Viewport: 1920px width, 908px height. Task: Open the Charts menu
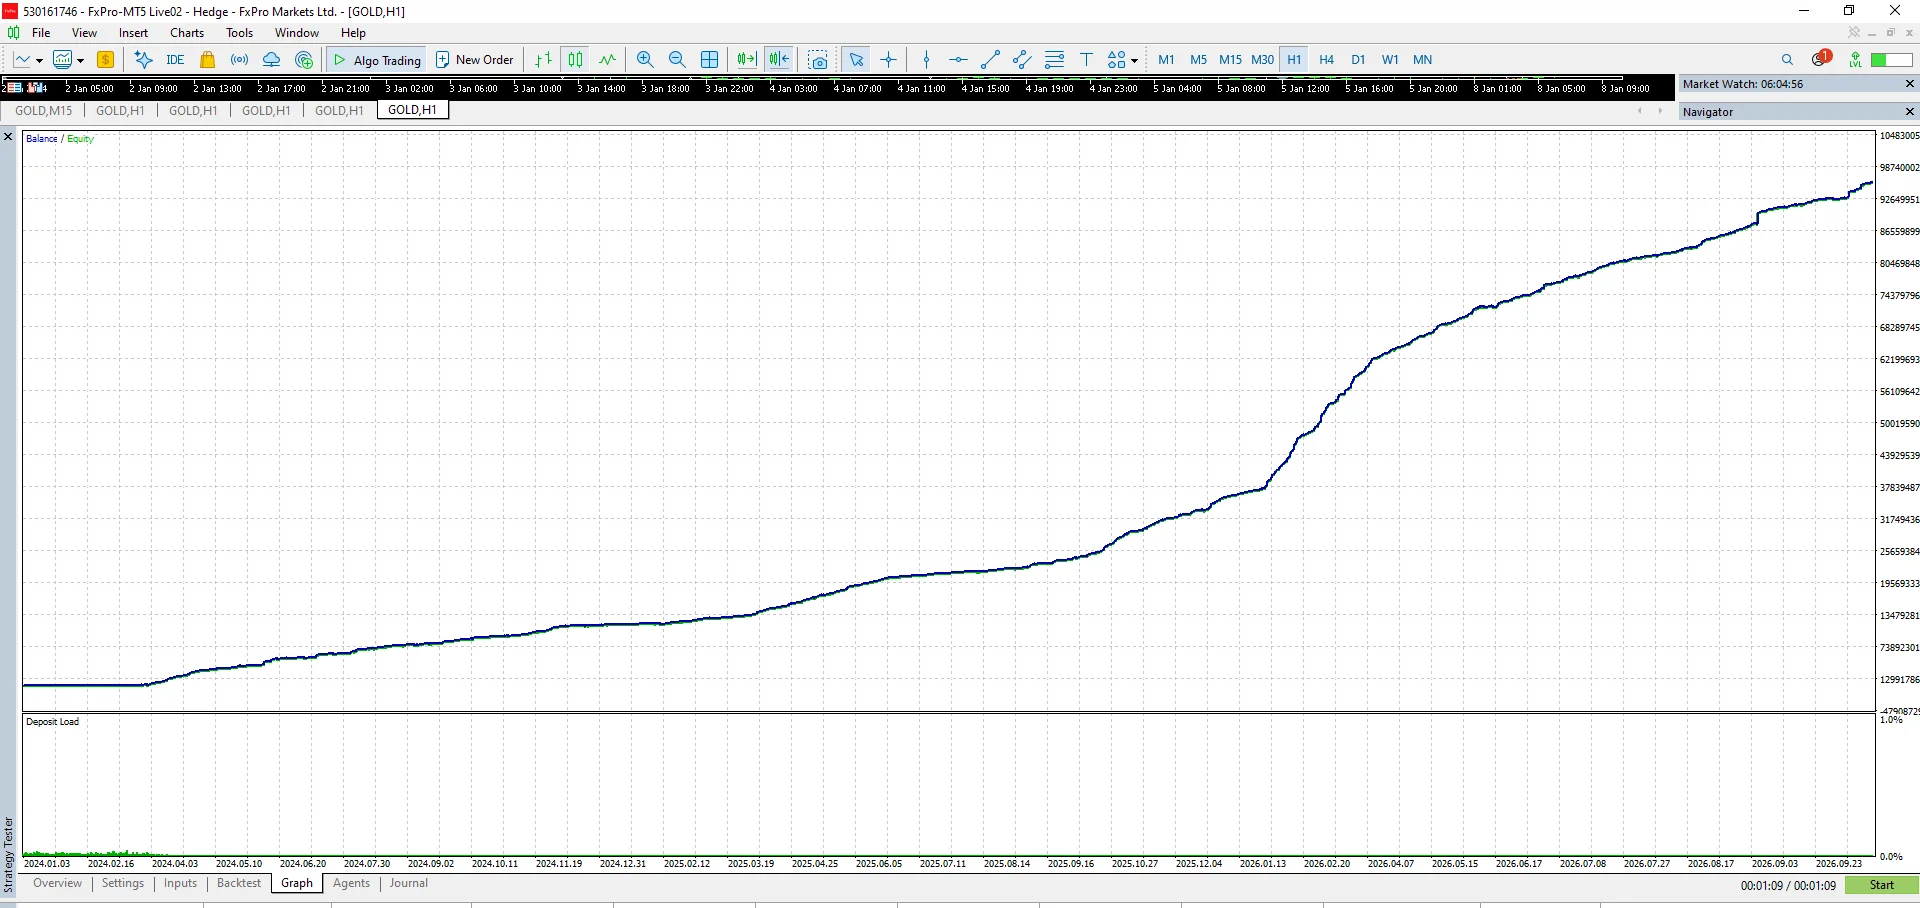coord(187,33)
